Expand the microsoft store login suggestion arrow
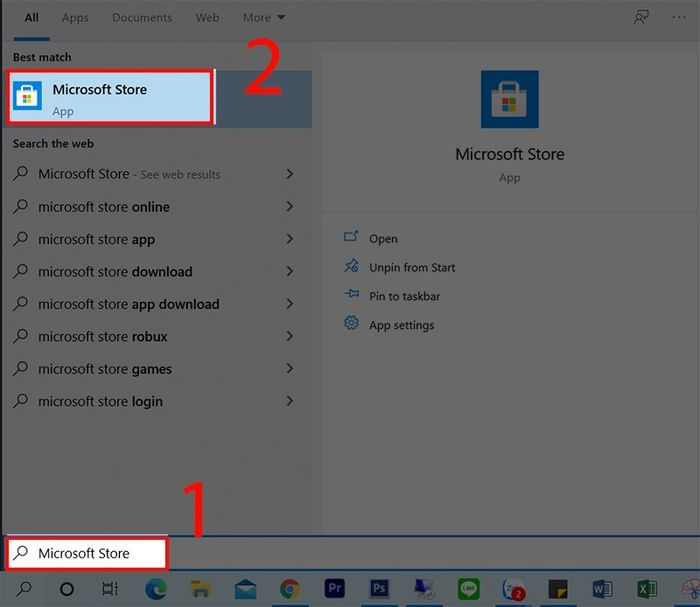 pos(290,401)
